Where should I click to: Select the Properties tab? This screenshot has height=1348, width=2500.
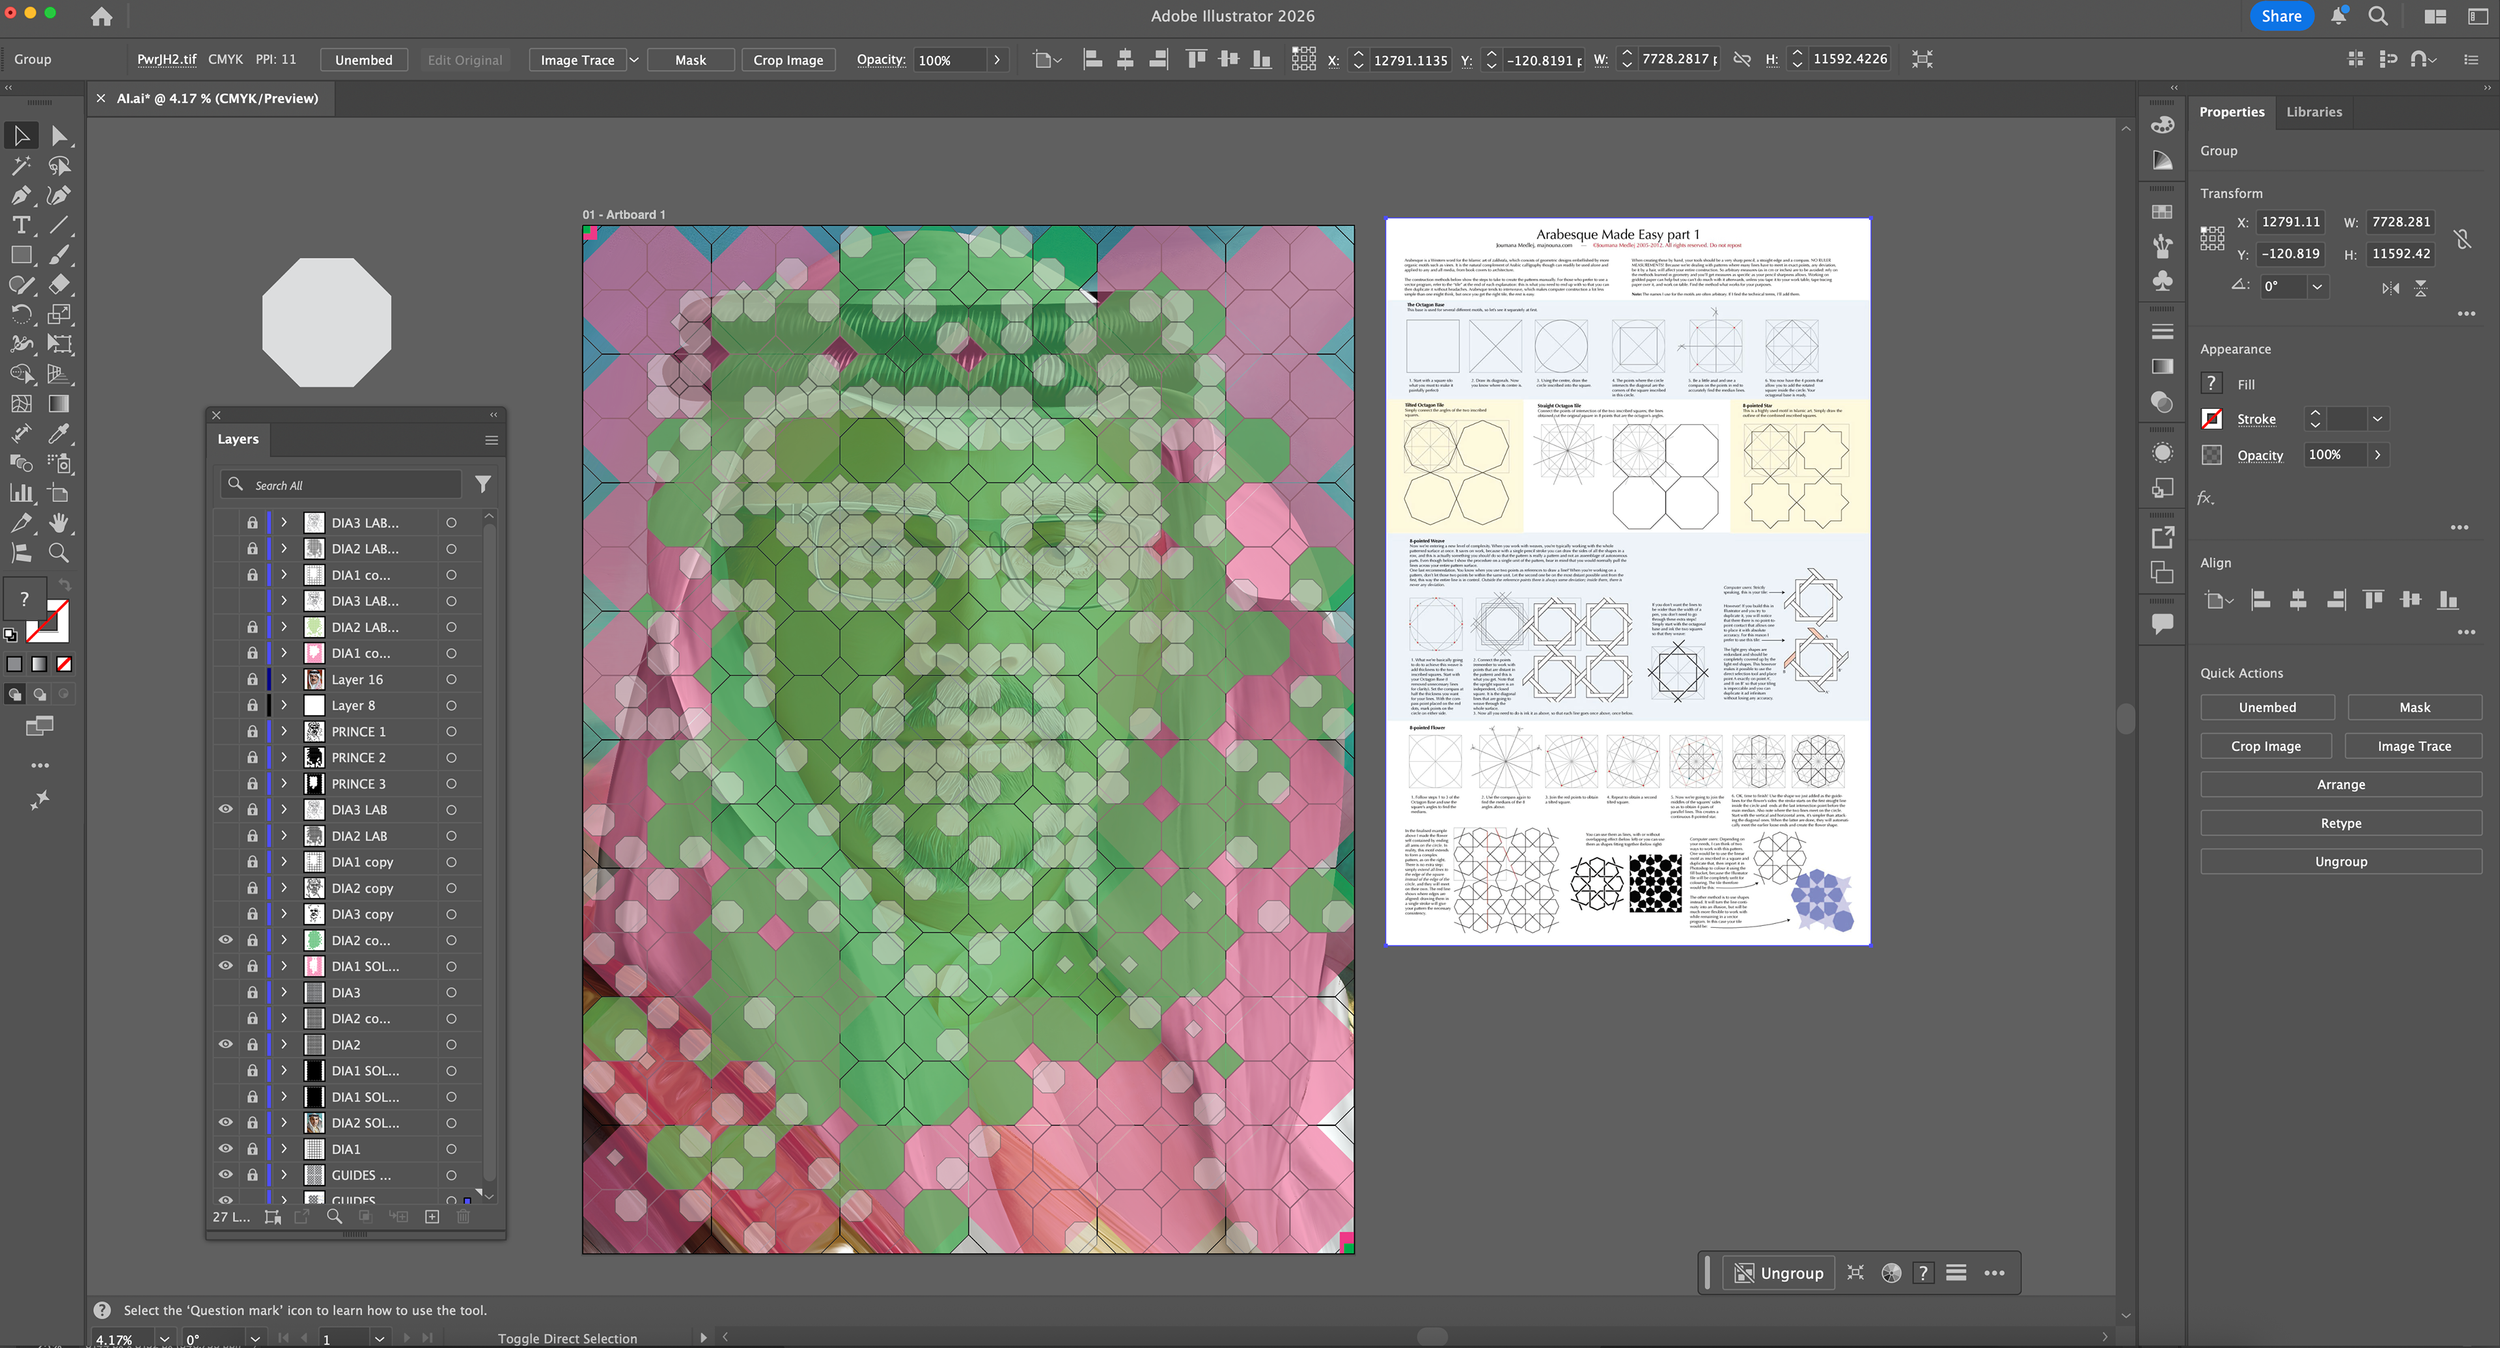click(x=2232, y=112)
